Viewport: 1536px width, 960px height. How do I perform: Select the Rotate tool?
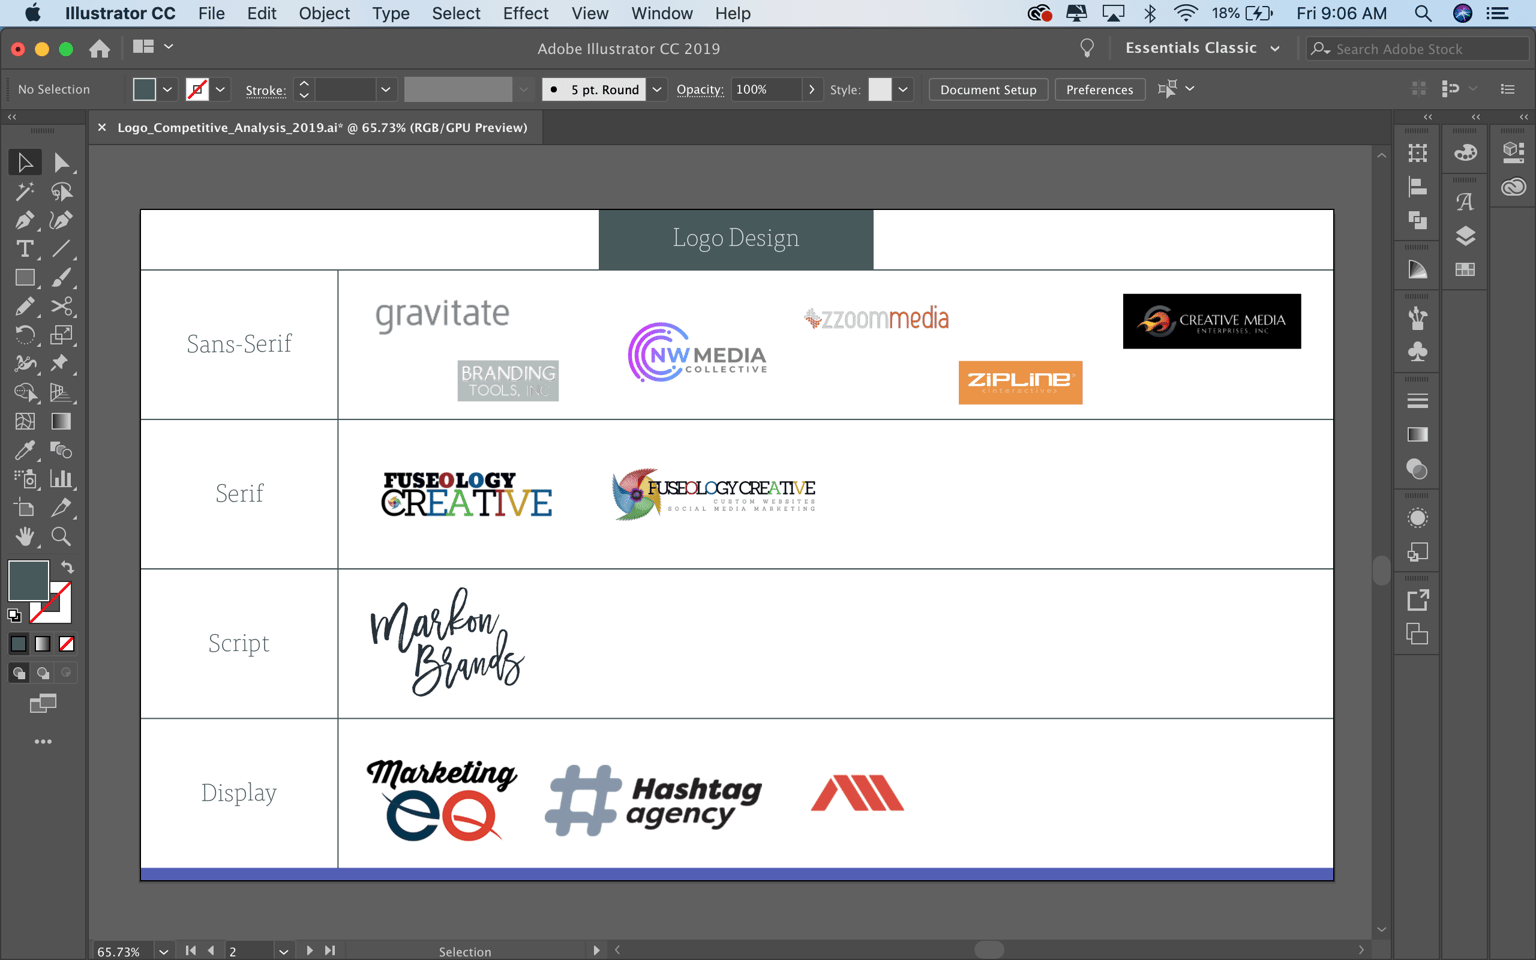24,335
